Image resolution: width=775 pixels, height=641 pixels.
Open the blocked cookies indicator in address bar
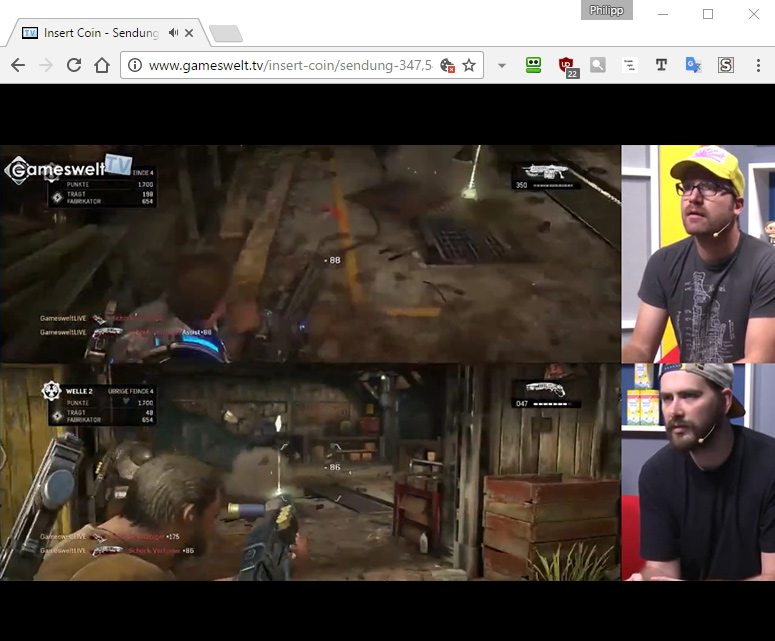click(x=447, y=65)
